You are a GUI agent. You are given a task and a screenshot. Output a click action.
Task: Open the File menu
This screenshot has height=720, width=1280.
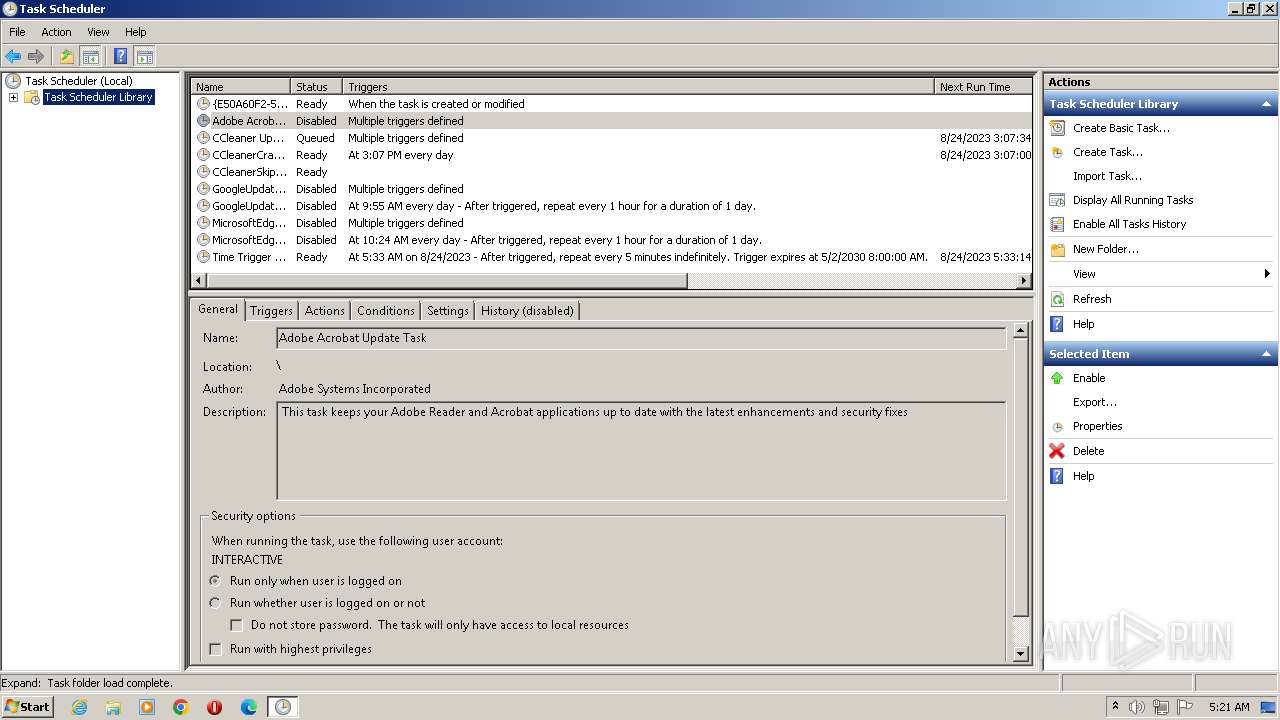17,32
